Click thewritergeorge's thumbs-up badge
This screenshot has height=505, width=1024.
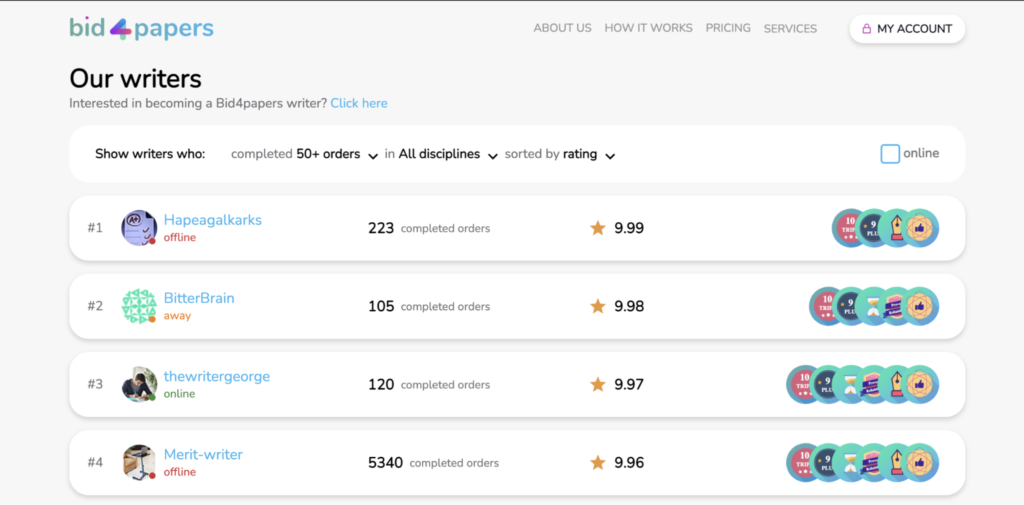click(920, 384)
